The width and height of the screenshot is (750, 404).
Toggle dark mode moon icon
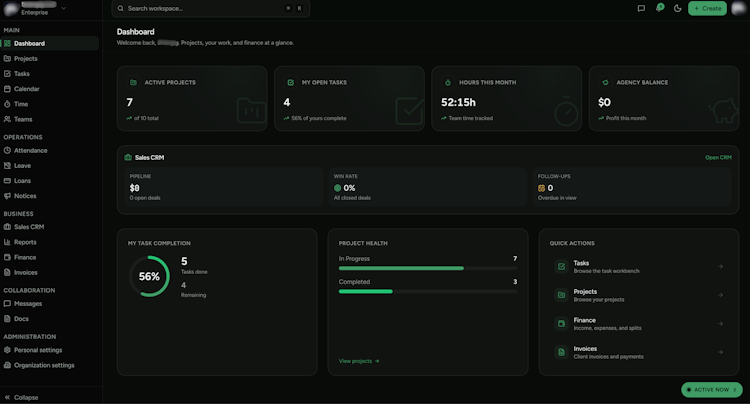pos(677,8)
